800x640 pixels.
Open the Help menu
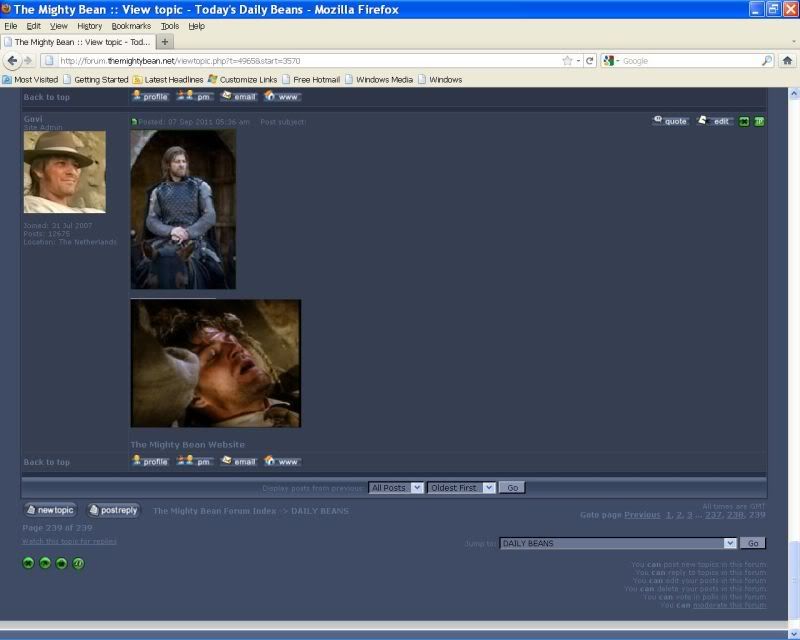pos(196,26)
